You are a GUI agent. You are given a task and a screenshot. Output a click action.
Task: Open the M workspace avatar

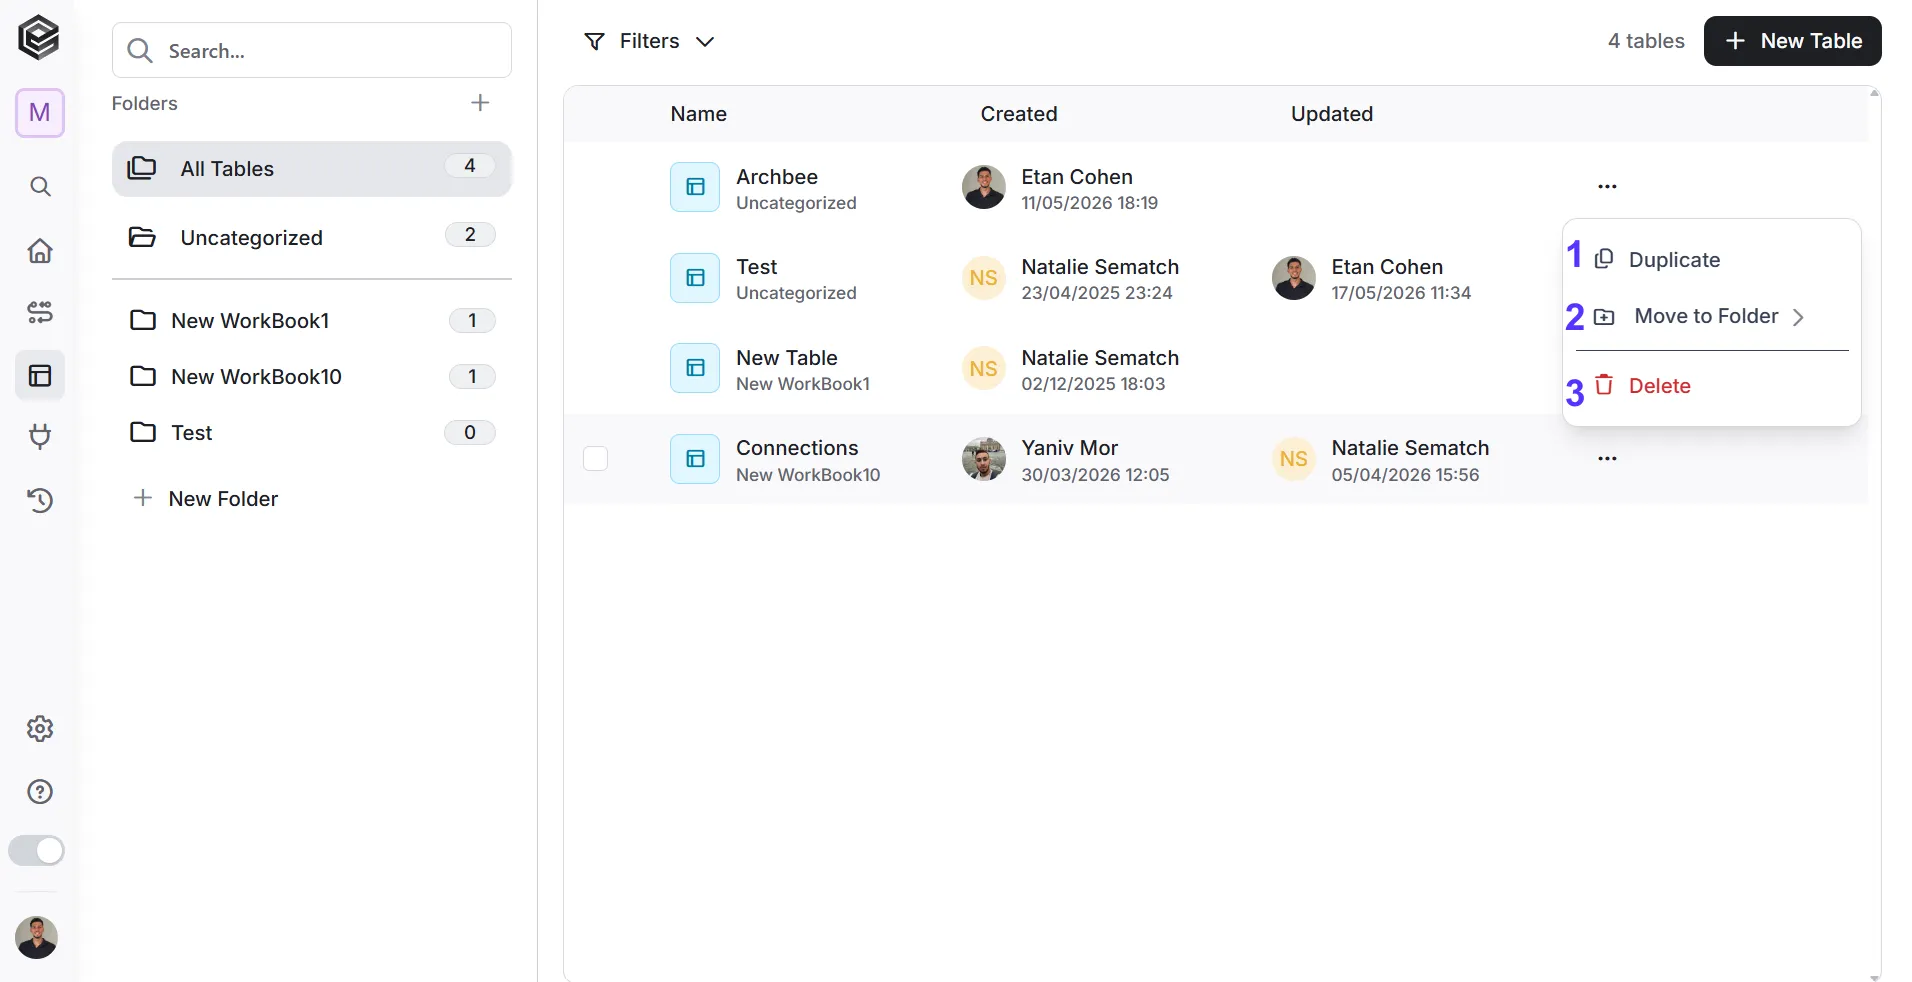point(40,112)
